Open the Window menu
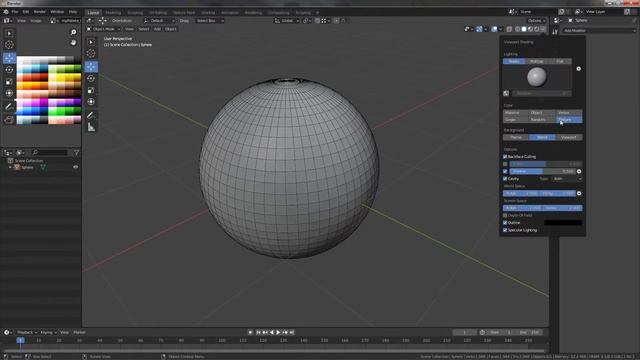The width and height of the screenshot is (640, 360). coord(57,12)
